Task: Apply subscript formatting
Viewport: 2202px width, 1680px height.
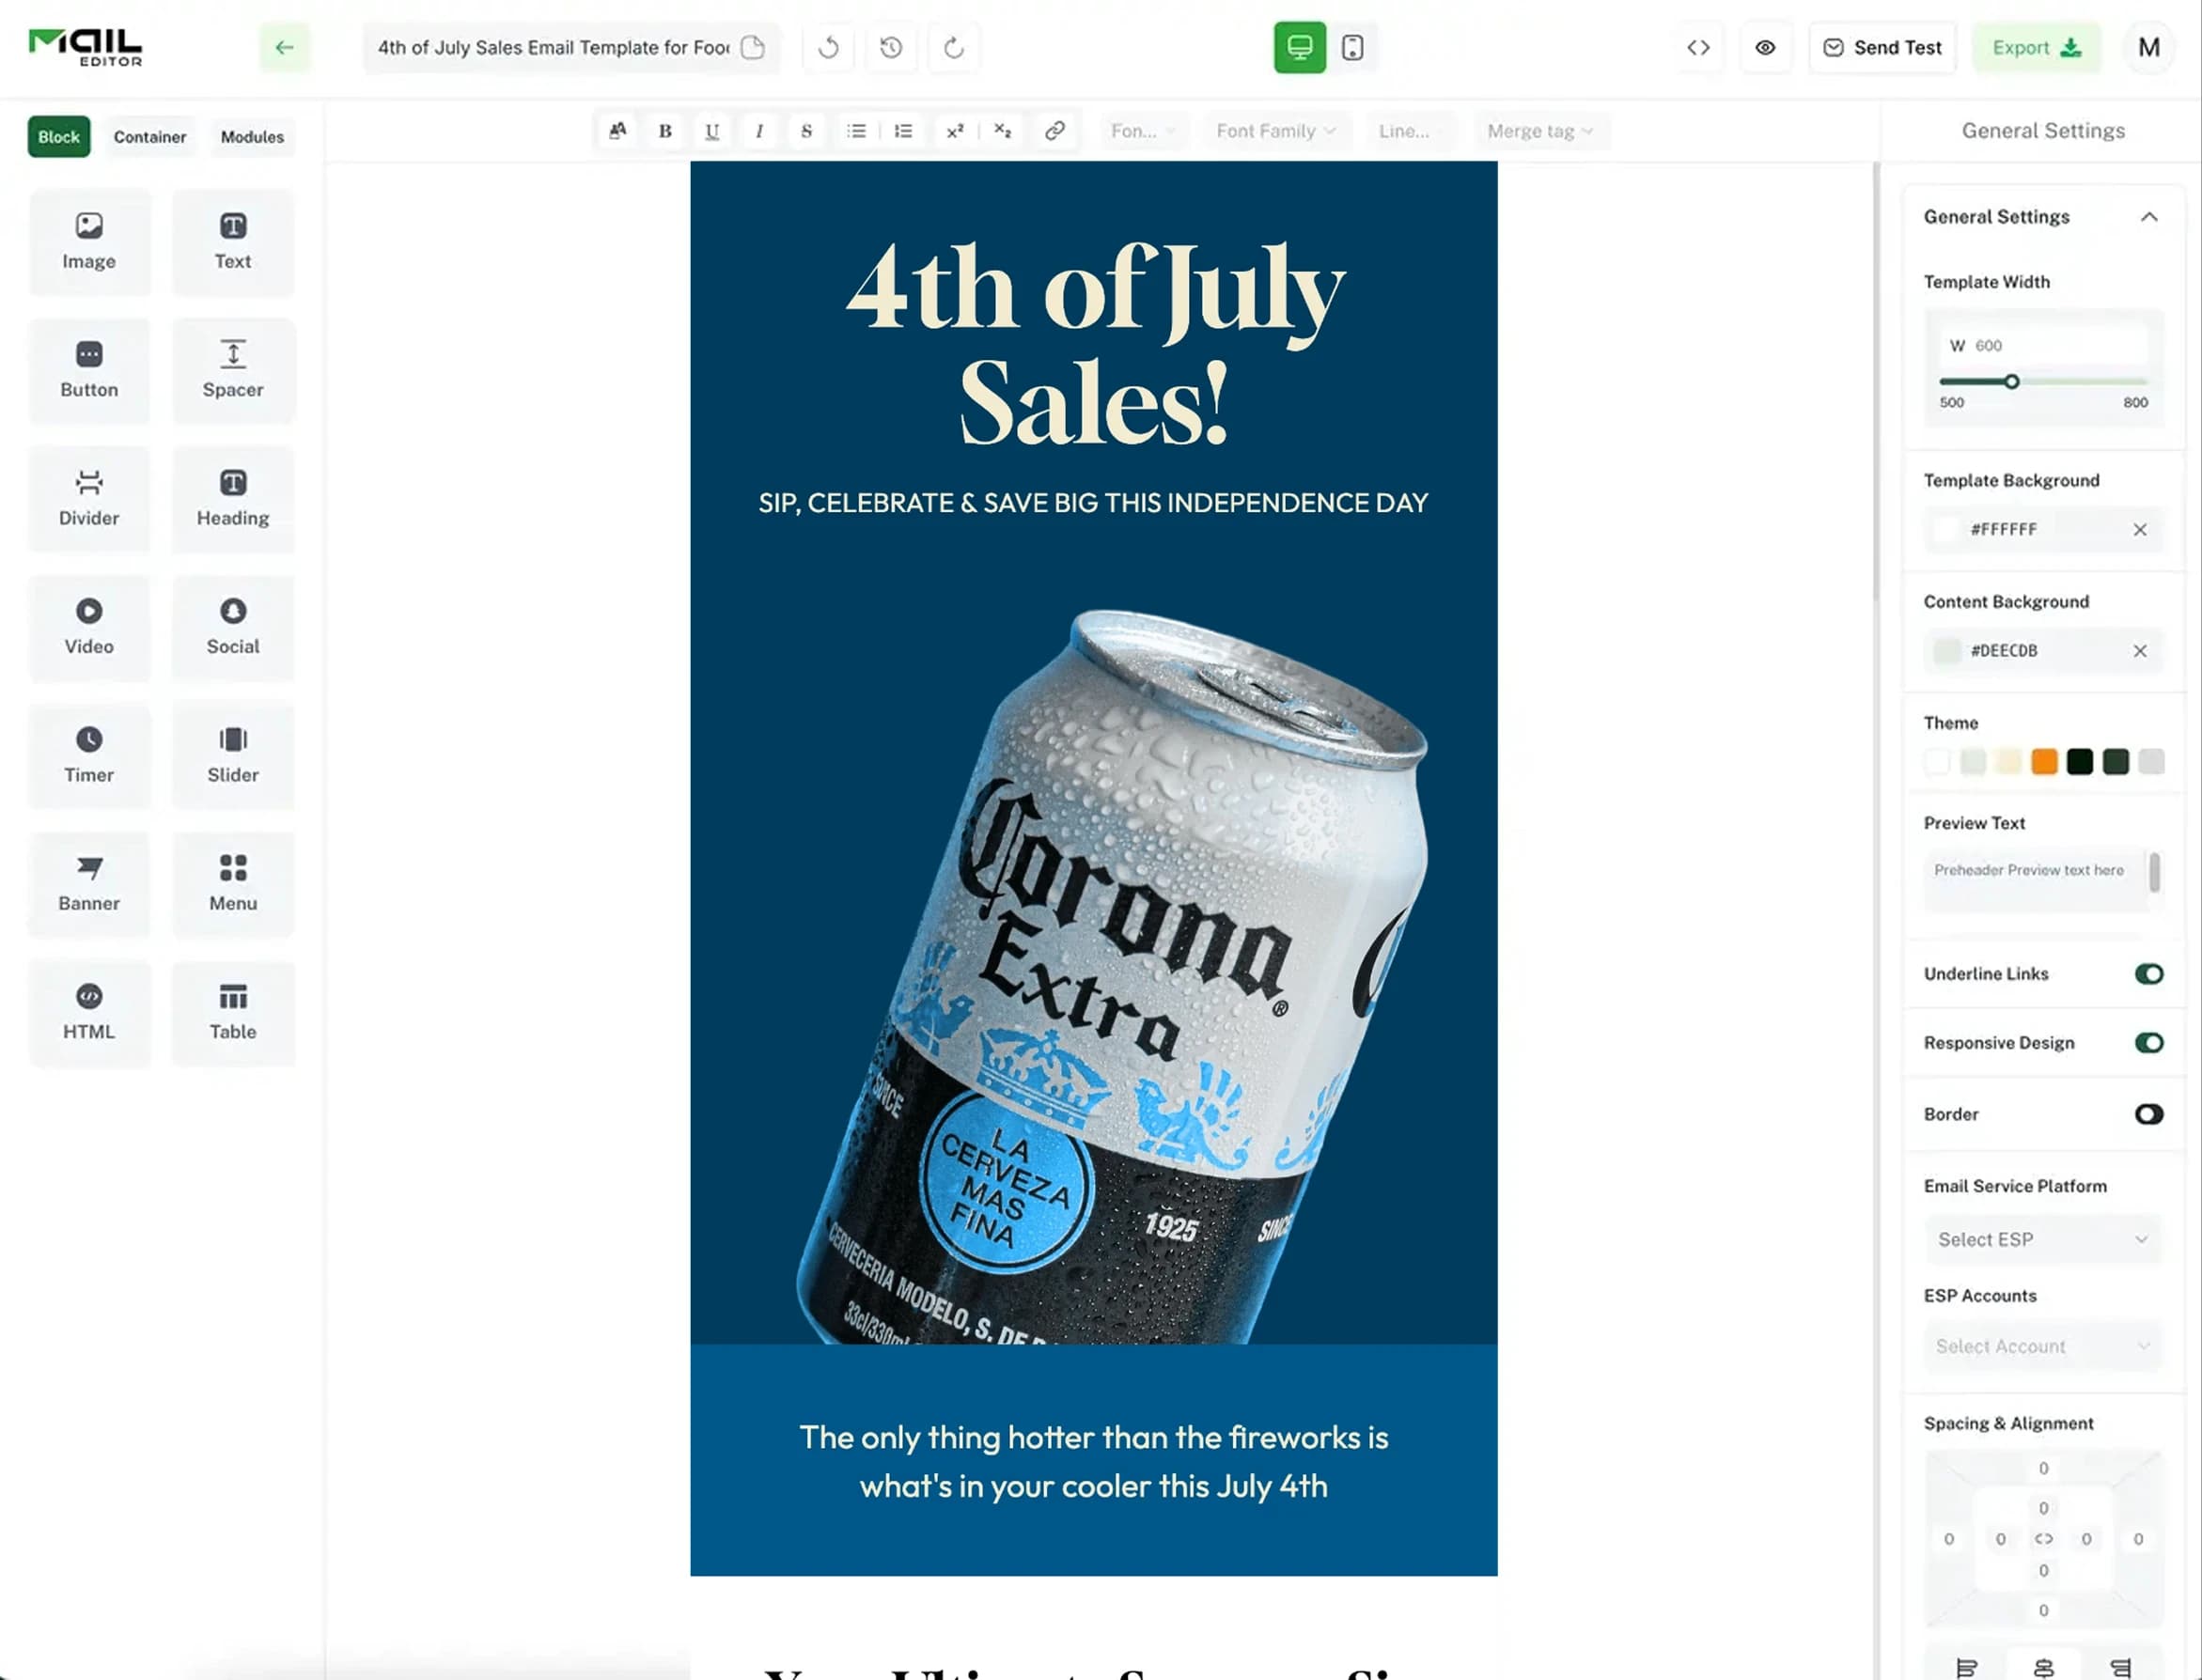Action: [x=1002, y=131]
